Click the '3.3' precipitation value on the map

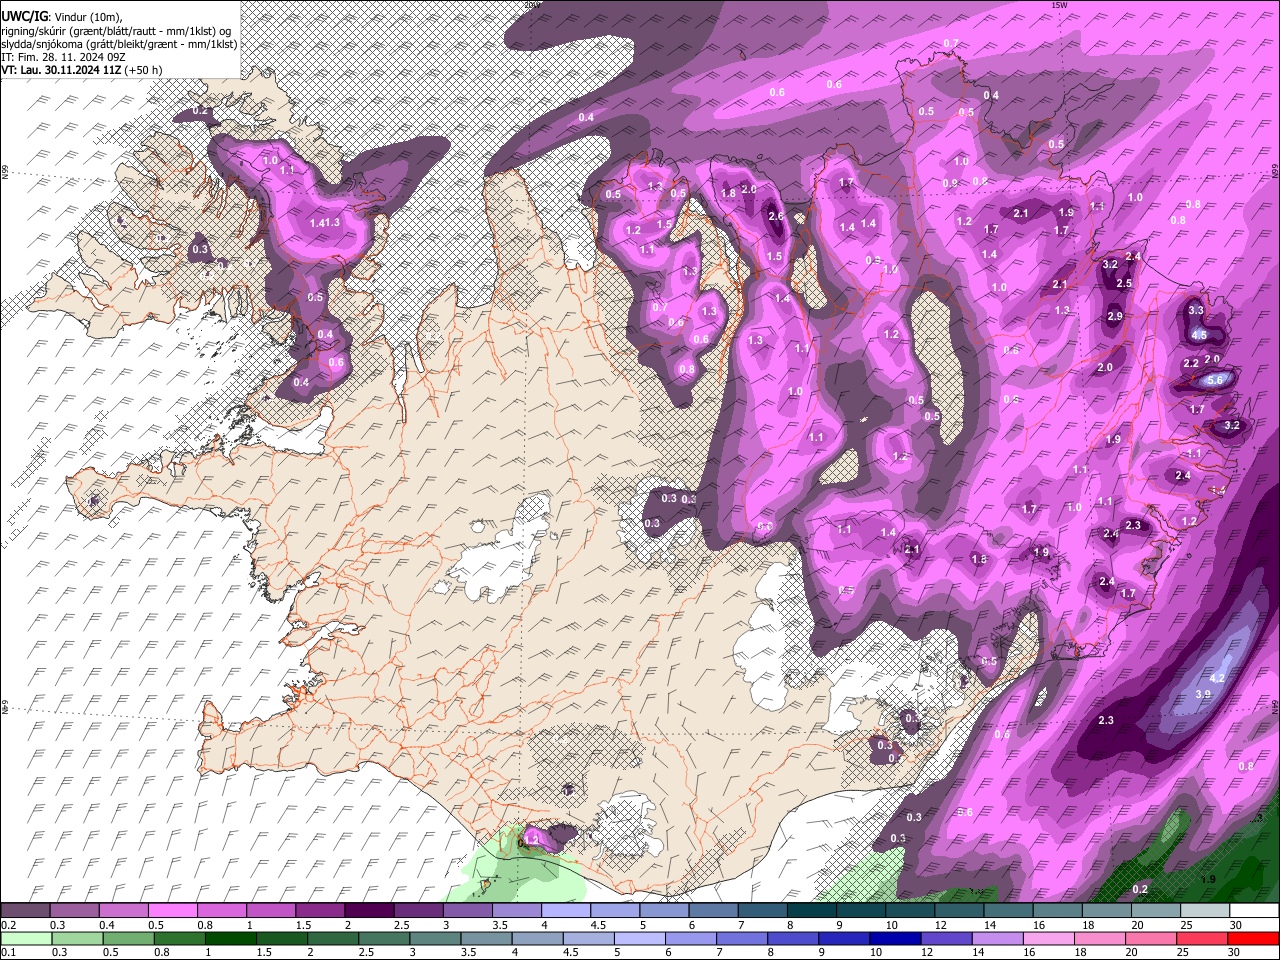[x=1196, y=311]
